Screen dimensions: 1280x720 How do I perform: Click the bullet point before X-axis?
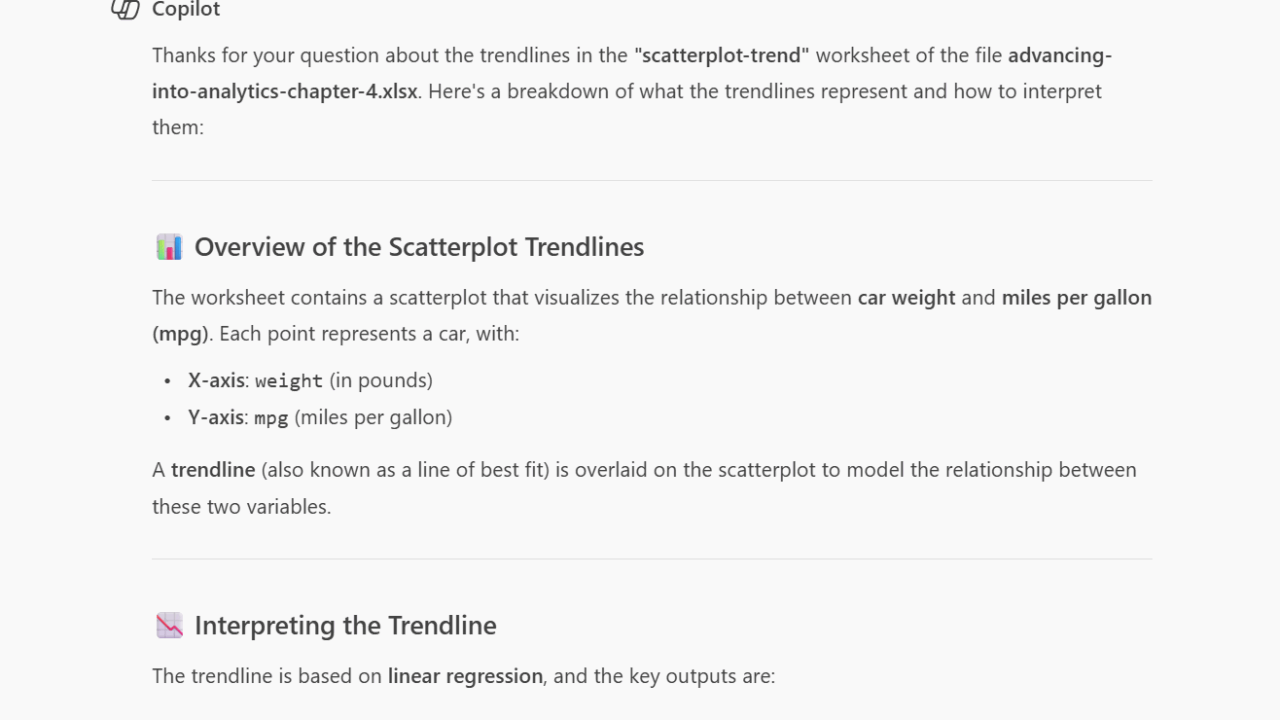(x=167, y=381)
